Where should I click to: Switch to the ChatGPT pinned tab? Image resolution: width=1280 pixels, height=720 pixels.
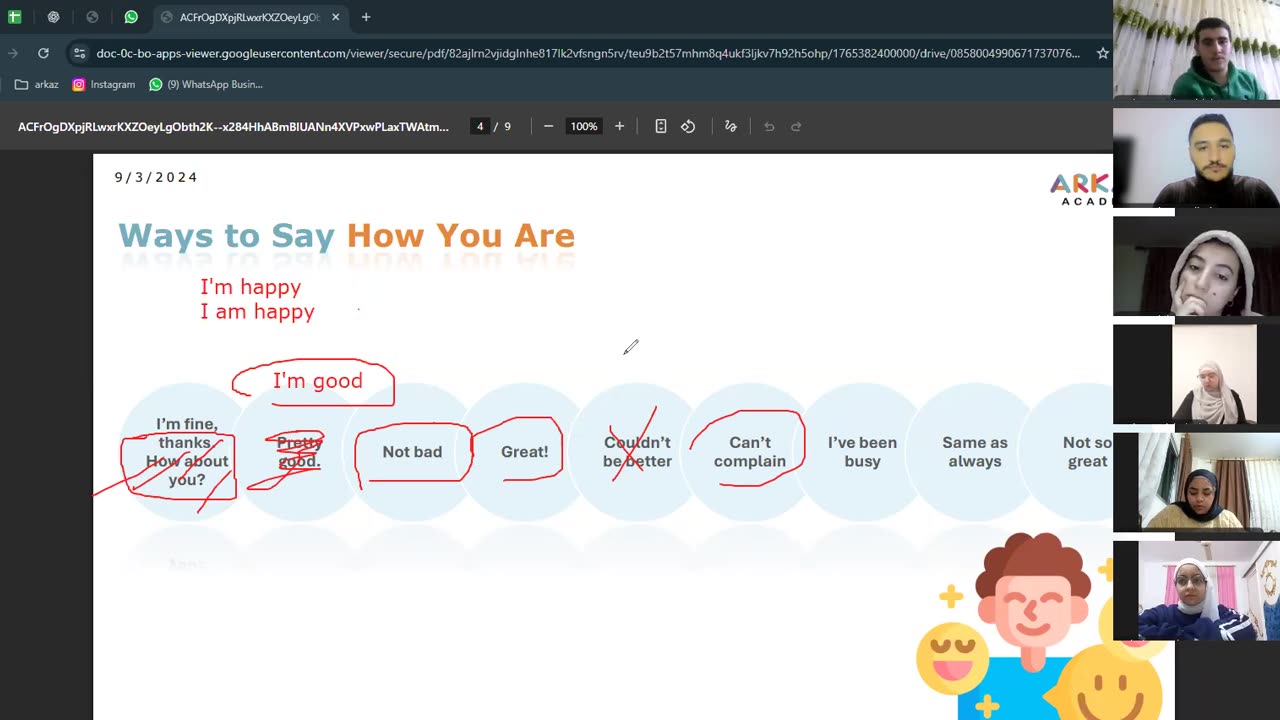[53, 17]
